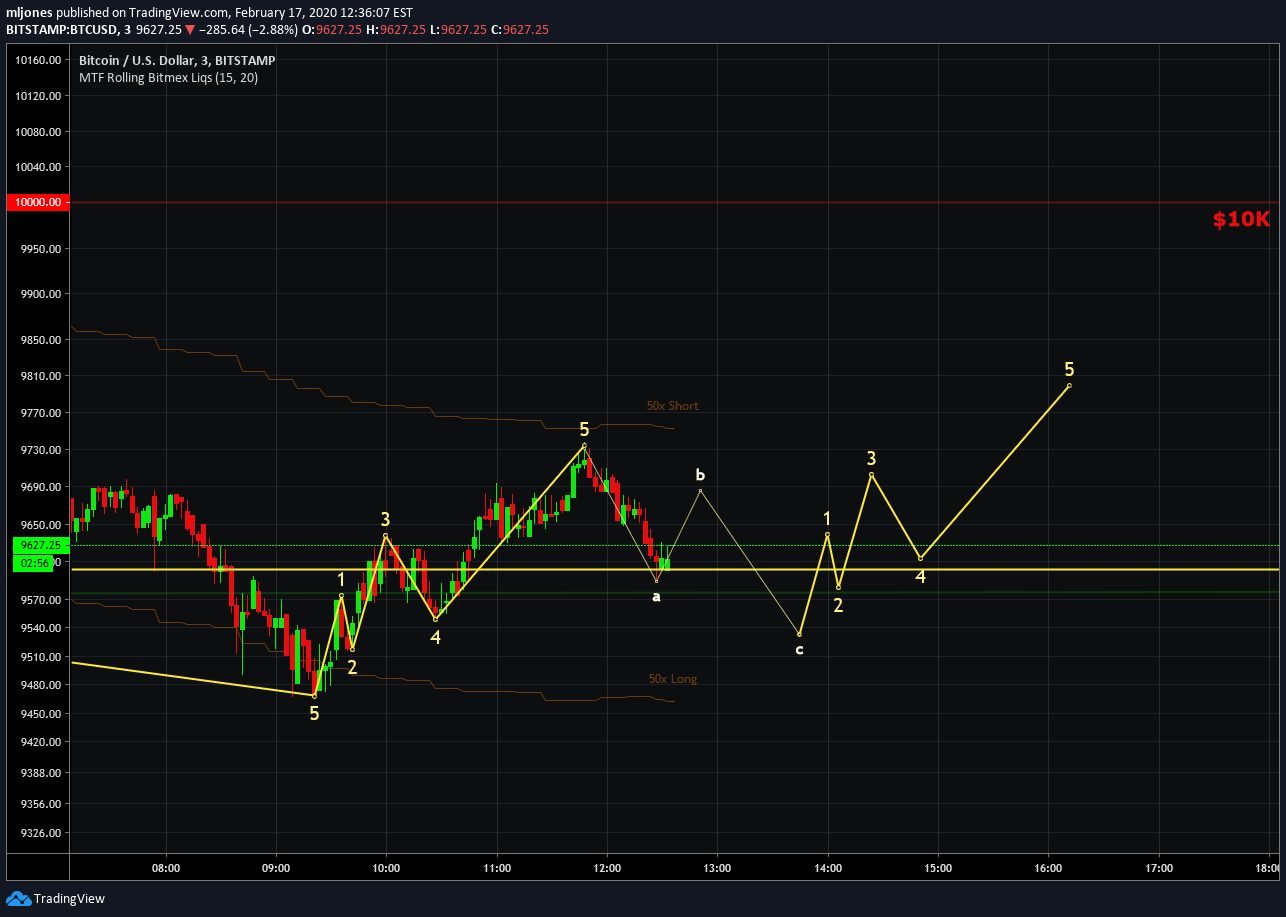1286x917 pixels.
Task: Click the 11:00 time axis label
Action: pyautogui.click(x=496, y=868)
